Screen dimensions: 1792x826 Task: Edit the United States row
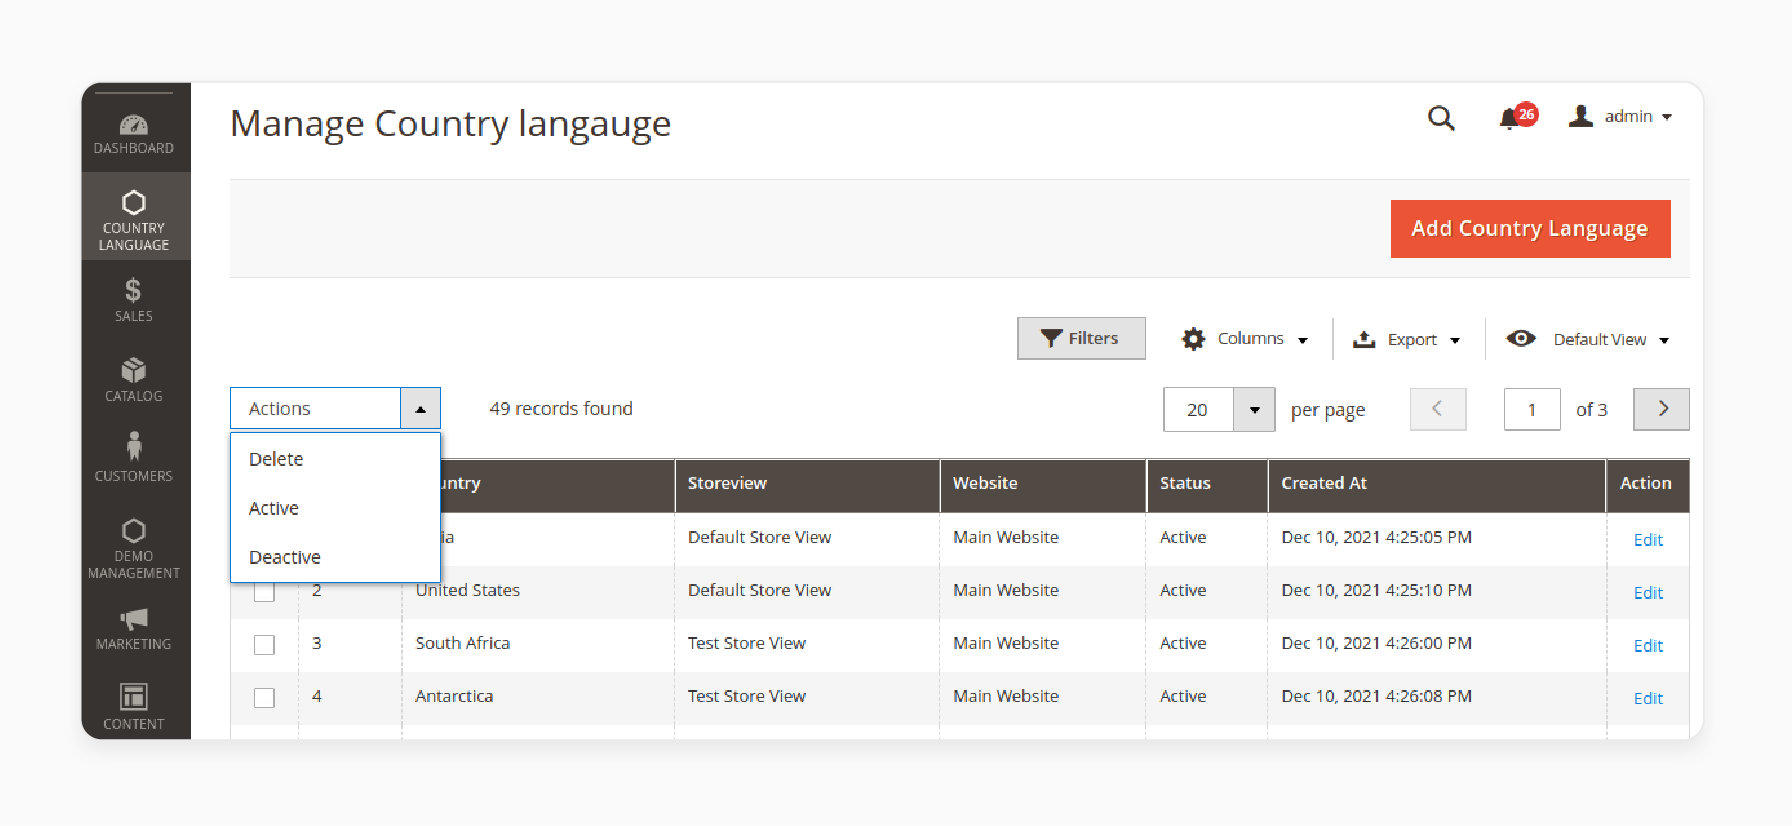[x=1648, y=593]
